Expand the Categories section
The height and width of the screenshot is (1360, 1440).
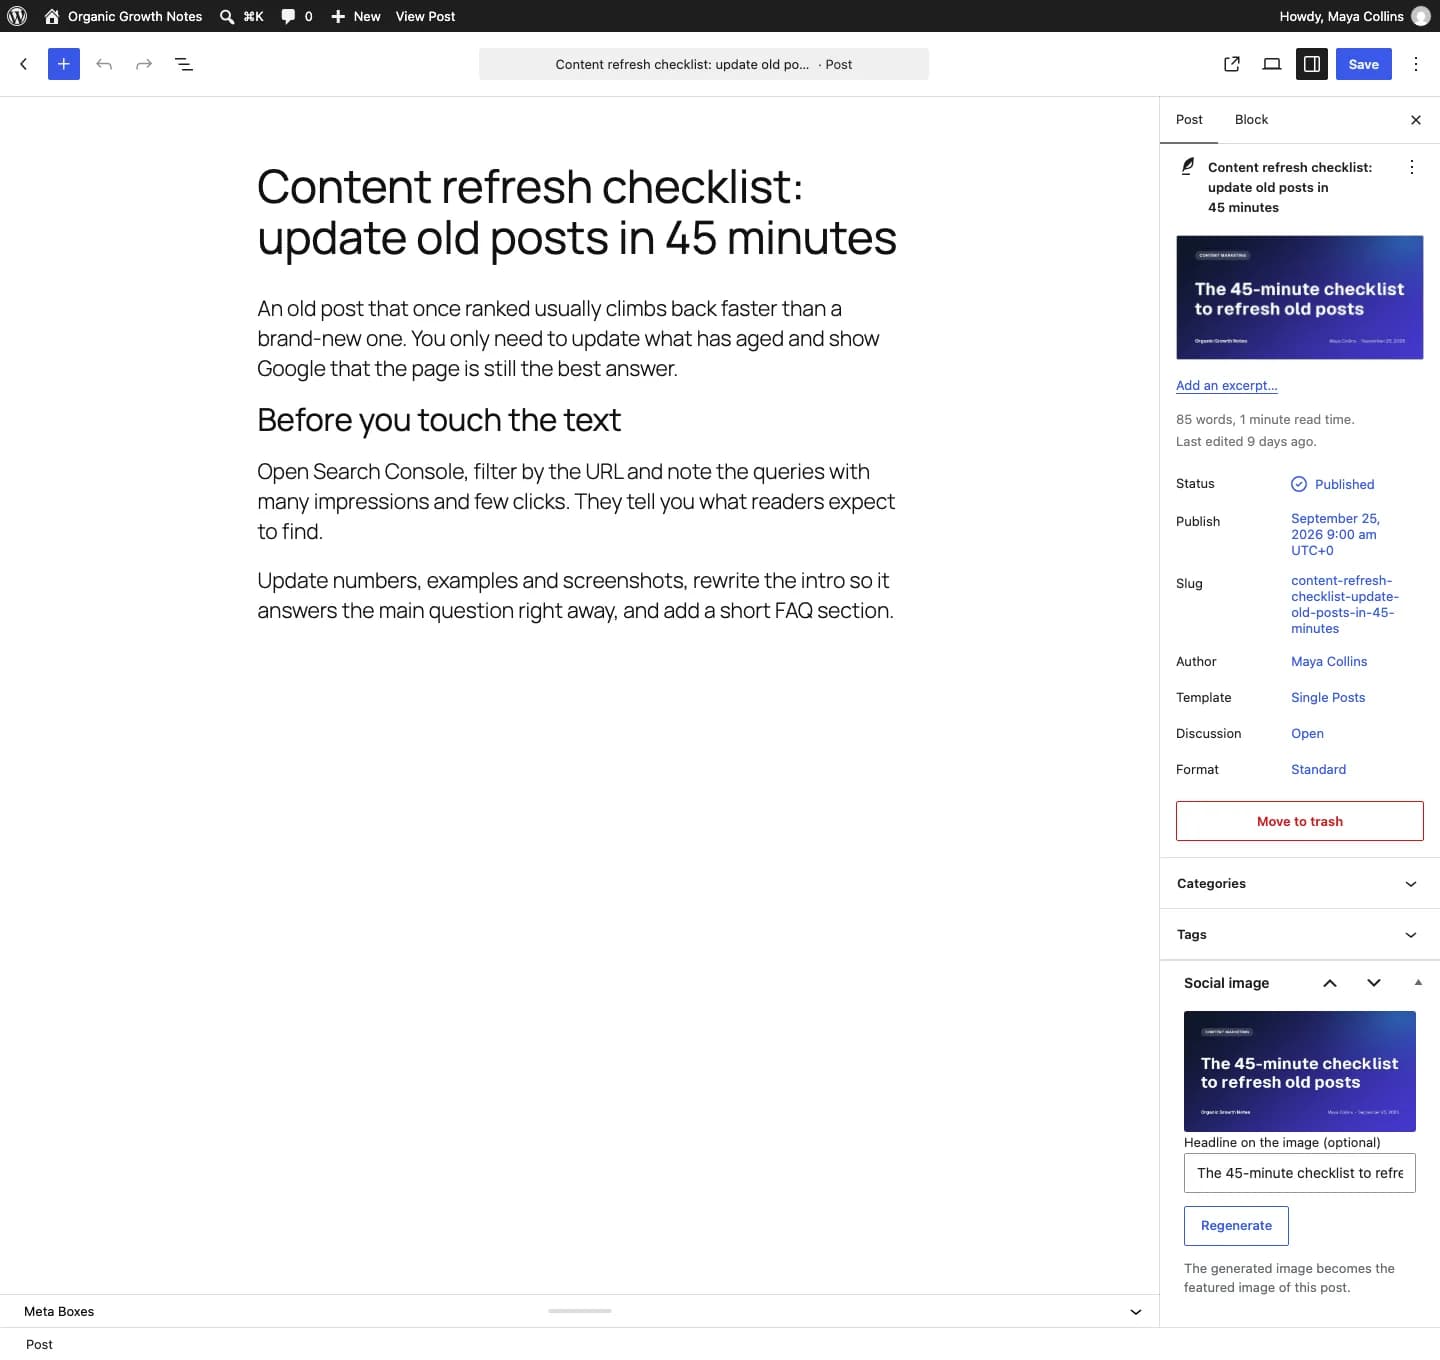tap(1300, 883)
